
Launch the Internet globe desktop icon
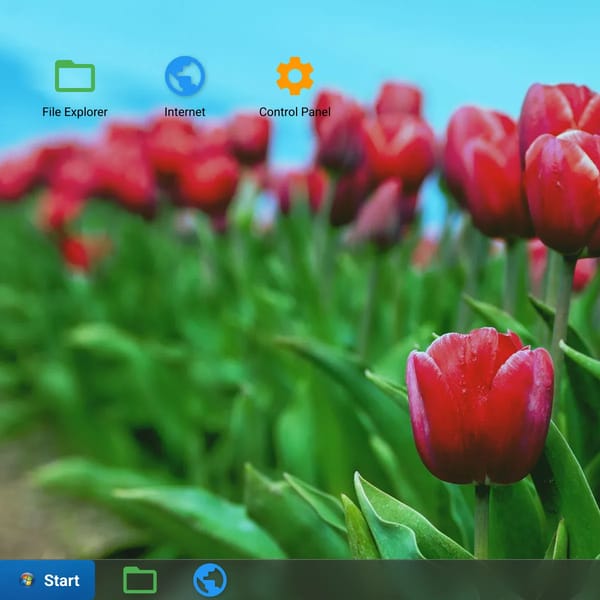pos(185,76)
